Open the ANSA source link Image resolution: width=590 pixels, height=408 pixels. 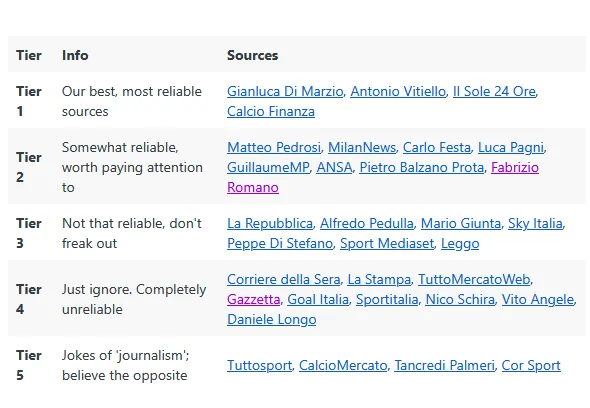(335, 167)
